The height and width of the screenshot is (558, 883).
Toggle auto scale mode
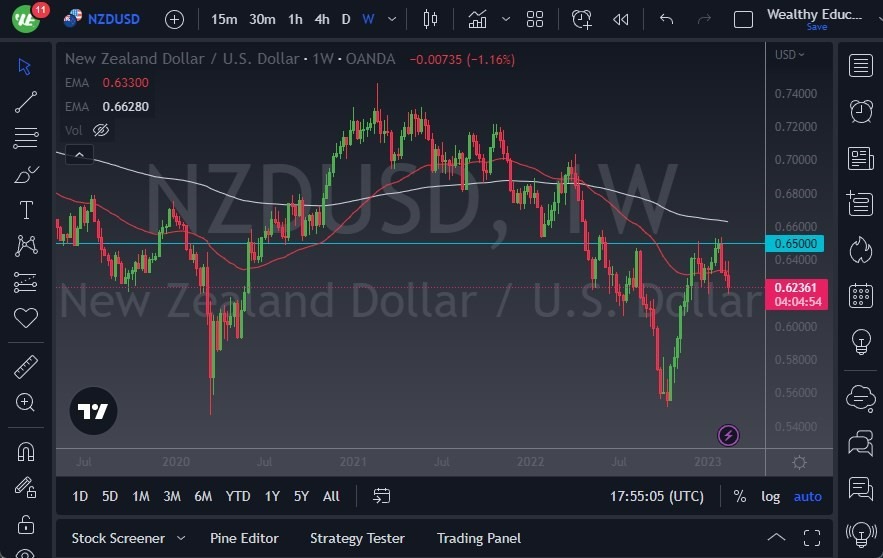(808, 496)
